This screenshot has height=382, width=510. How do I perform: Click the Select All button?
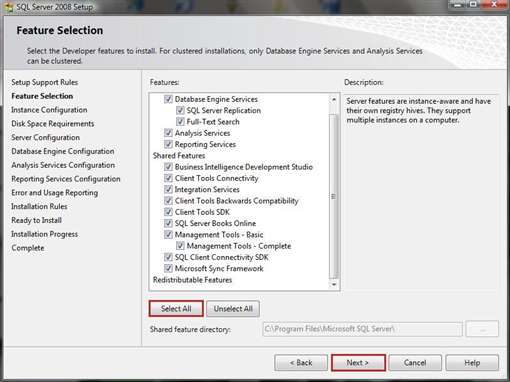click(x=176, y=309)
